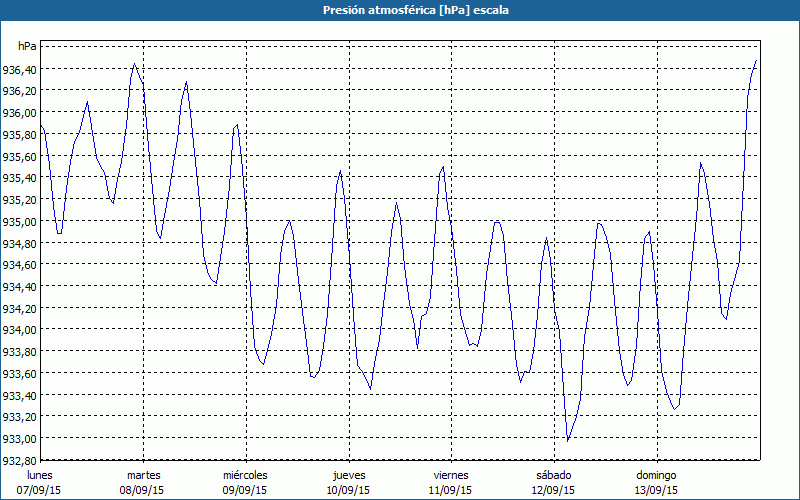This screenshot has width=800, height=500.
Task: Click the 933,00 y-axis label
Action: pyautogui.click(x=20, y=439)
